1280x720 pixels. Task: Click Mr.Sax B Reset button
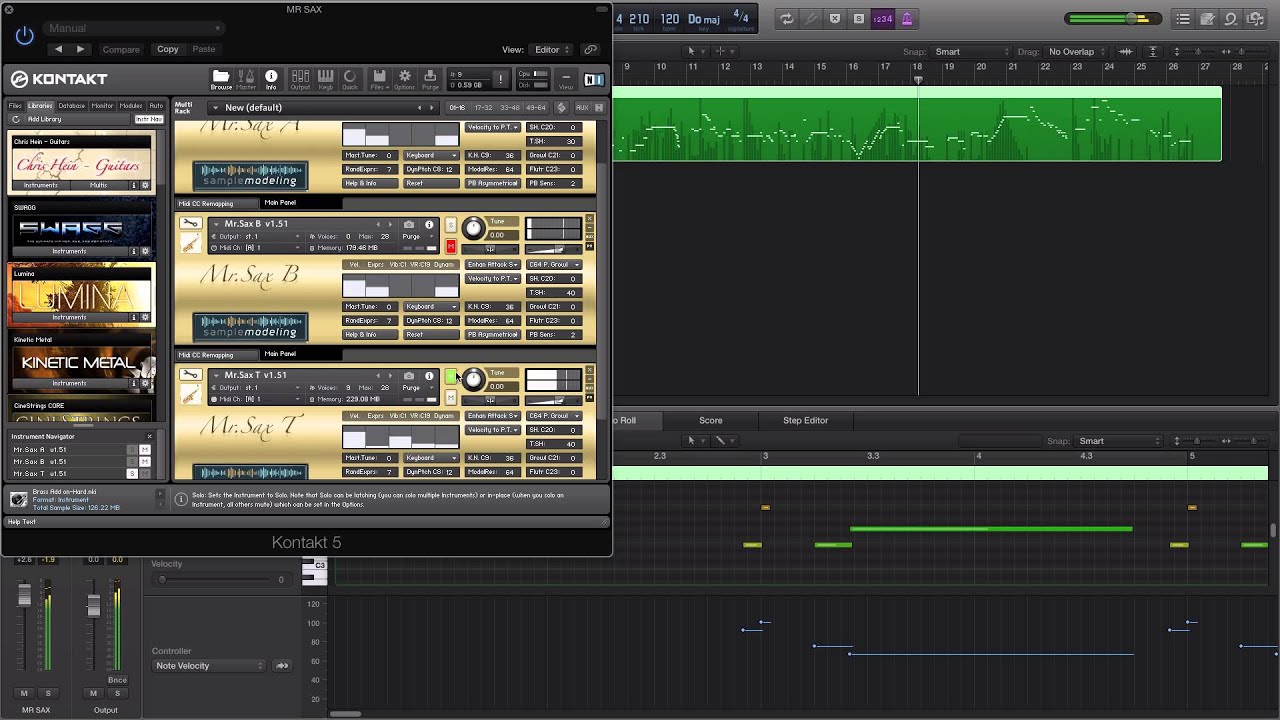tap(431, 335)
